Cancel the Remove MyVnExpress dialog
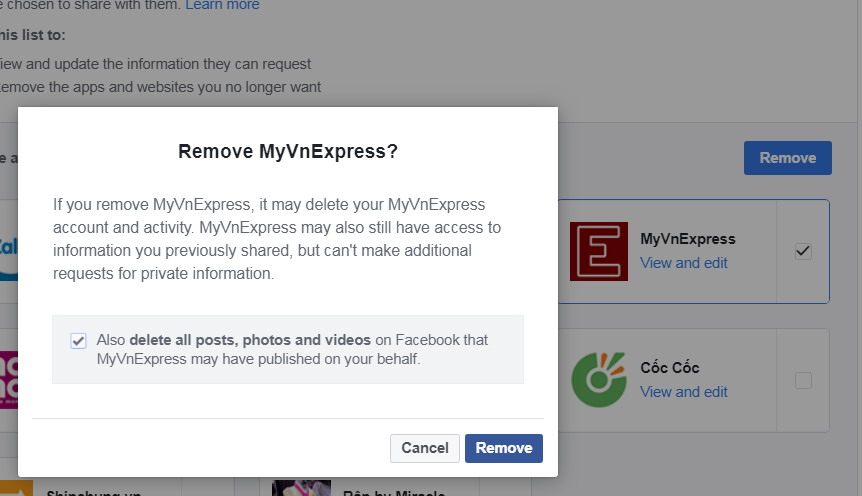 425,448
